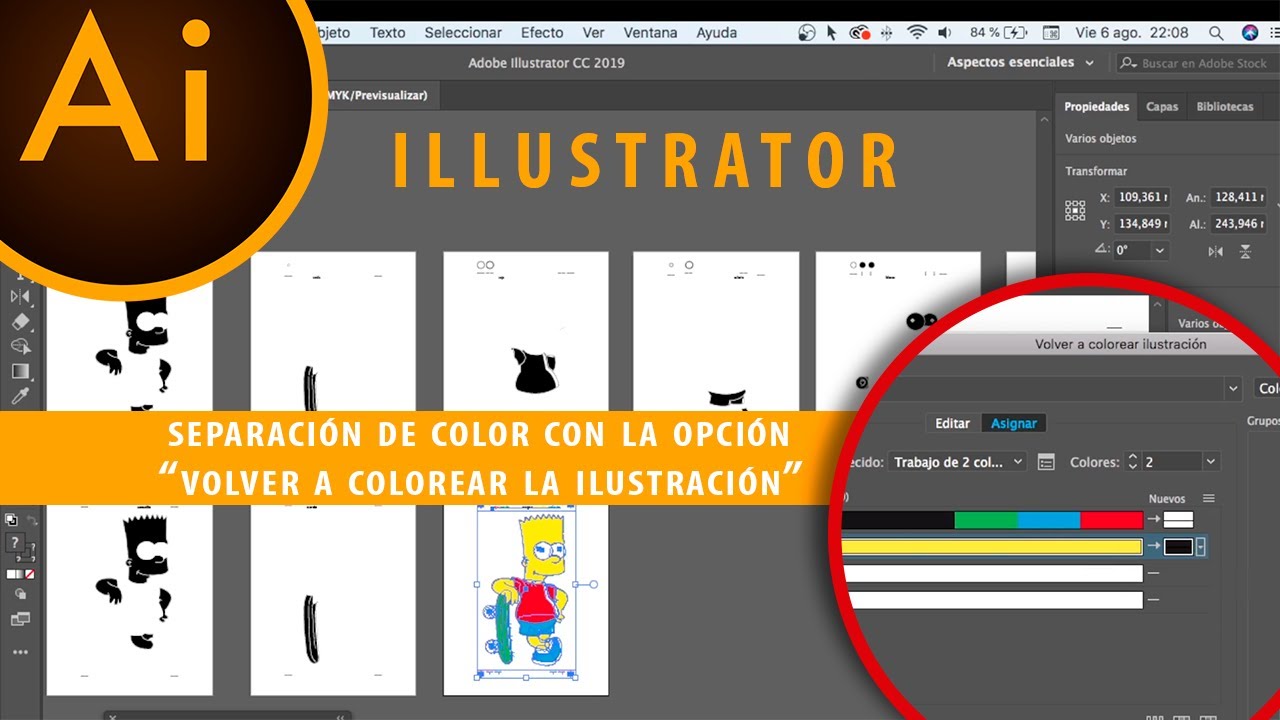
Task: Click the reference point grid in Transformar
Action: [x=1075, y=210]
